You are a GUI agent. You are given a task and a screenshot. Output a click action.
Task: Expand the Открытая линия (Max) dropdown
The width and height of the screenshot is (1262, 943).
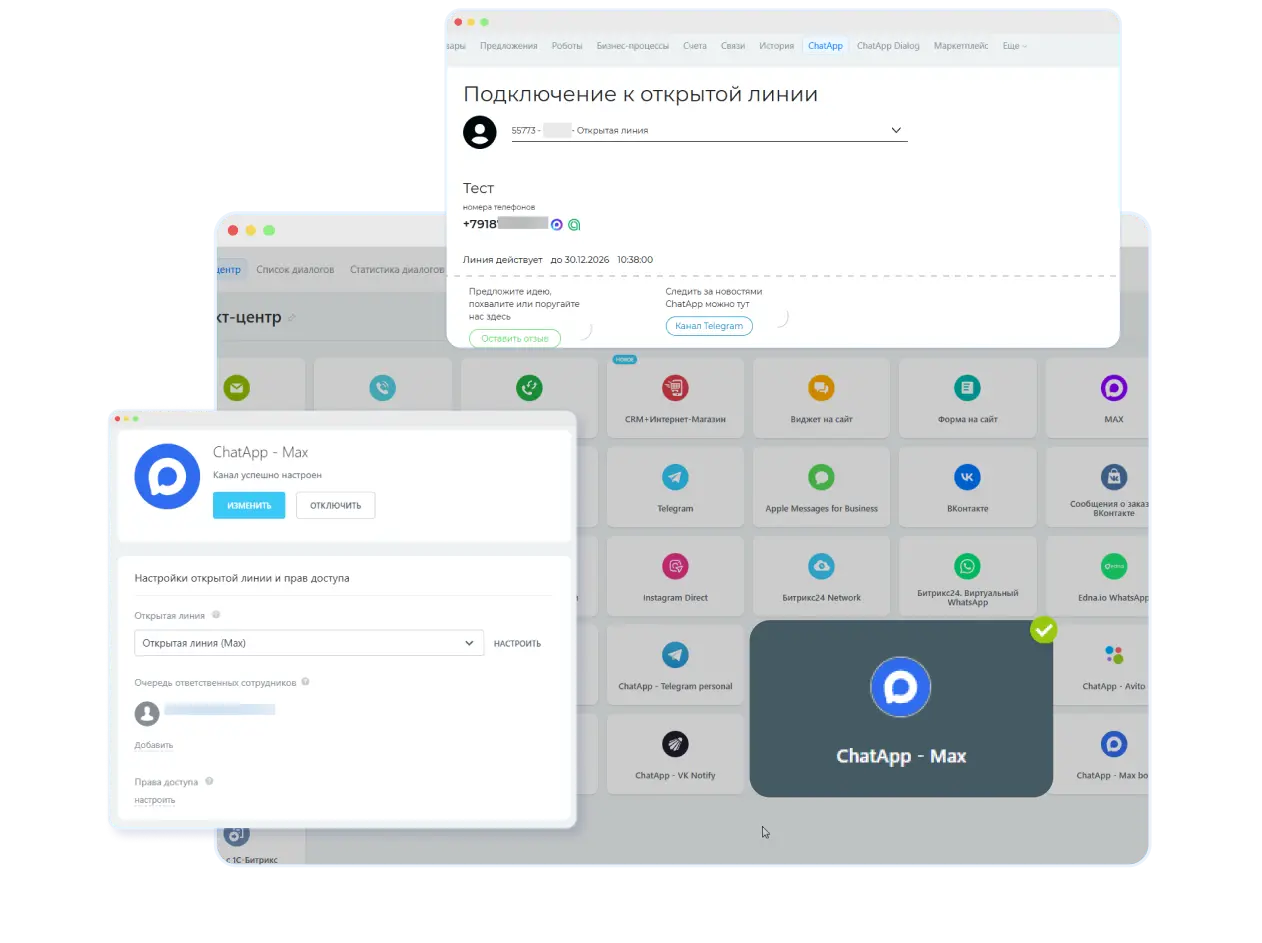point(468,643)
